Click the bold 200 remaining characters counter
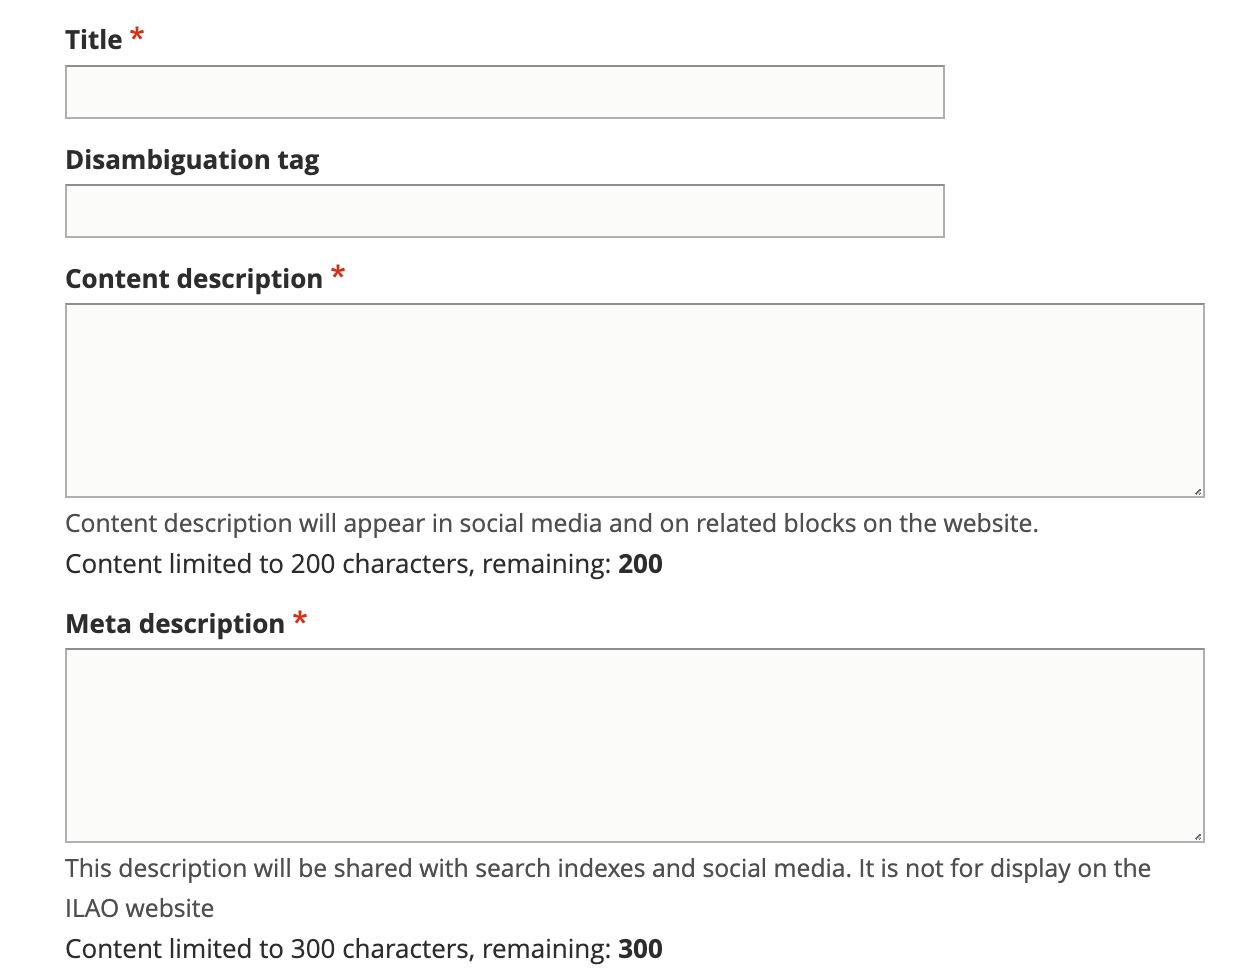This screenshot has height=980, width=1250. tap(640, 564)
